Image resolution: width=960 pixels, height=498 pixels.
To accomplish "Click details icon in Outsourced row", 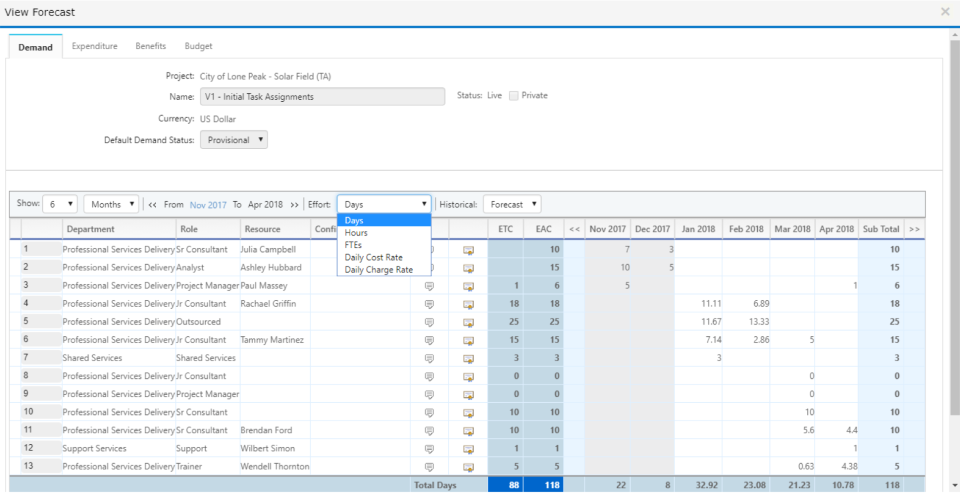I will coord(468,322).
